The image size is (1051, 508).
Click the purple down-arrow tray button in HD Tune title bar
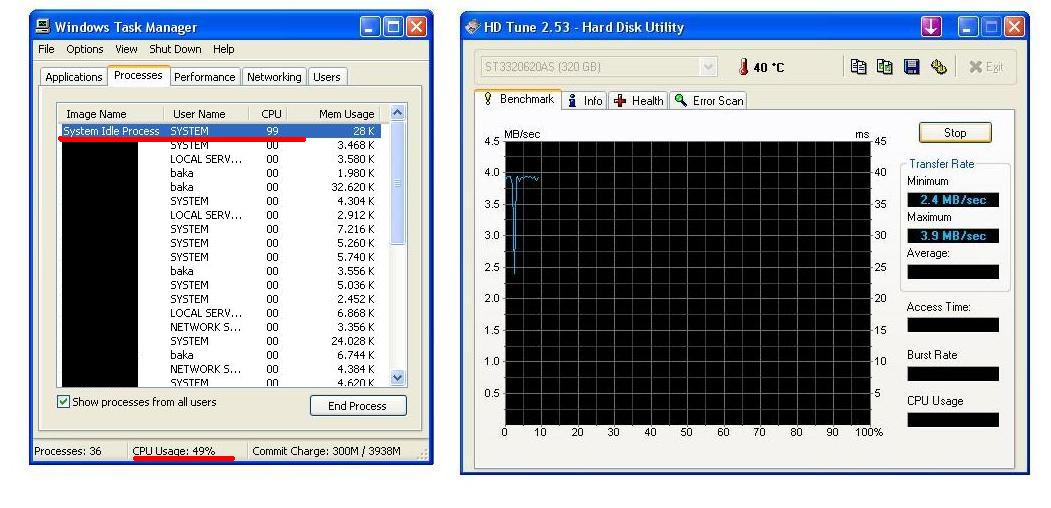click(931, 27)
